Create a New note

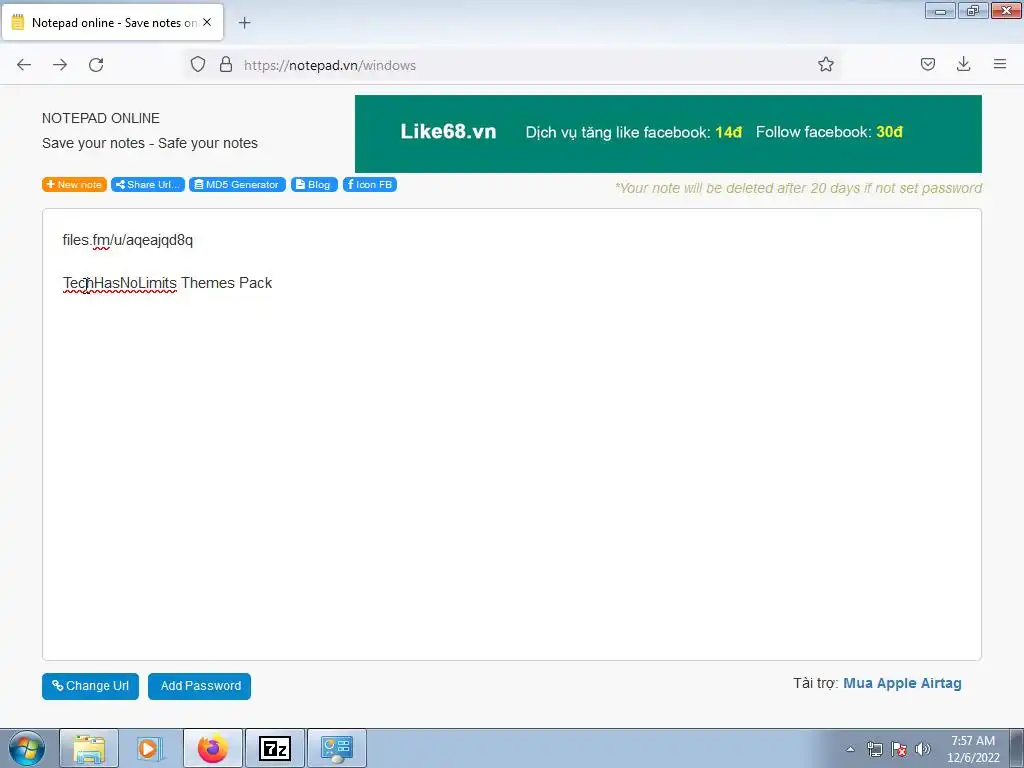click(74, 185)
